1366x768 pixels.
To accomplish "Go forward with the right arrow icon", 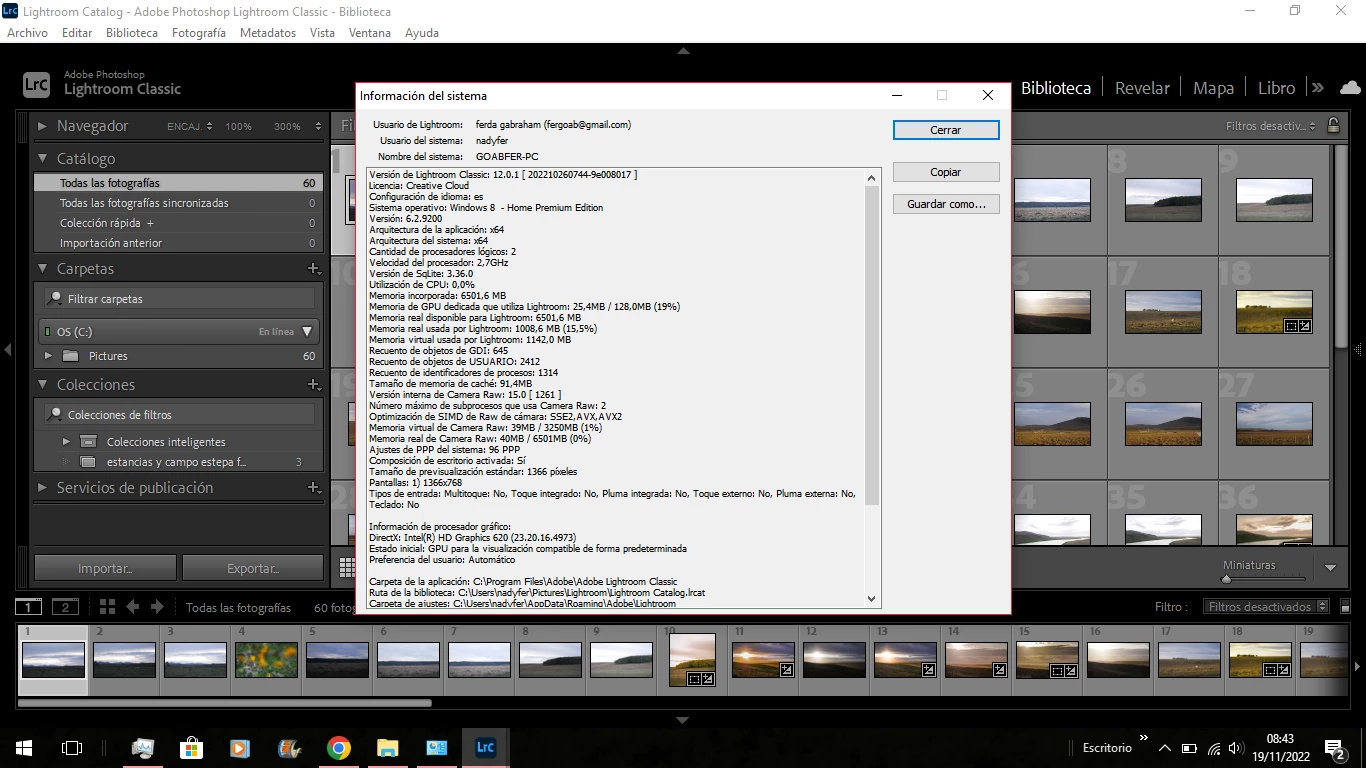I will click(x=157, y=607).
